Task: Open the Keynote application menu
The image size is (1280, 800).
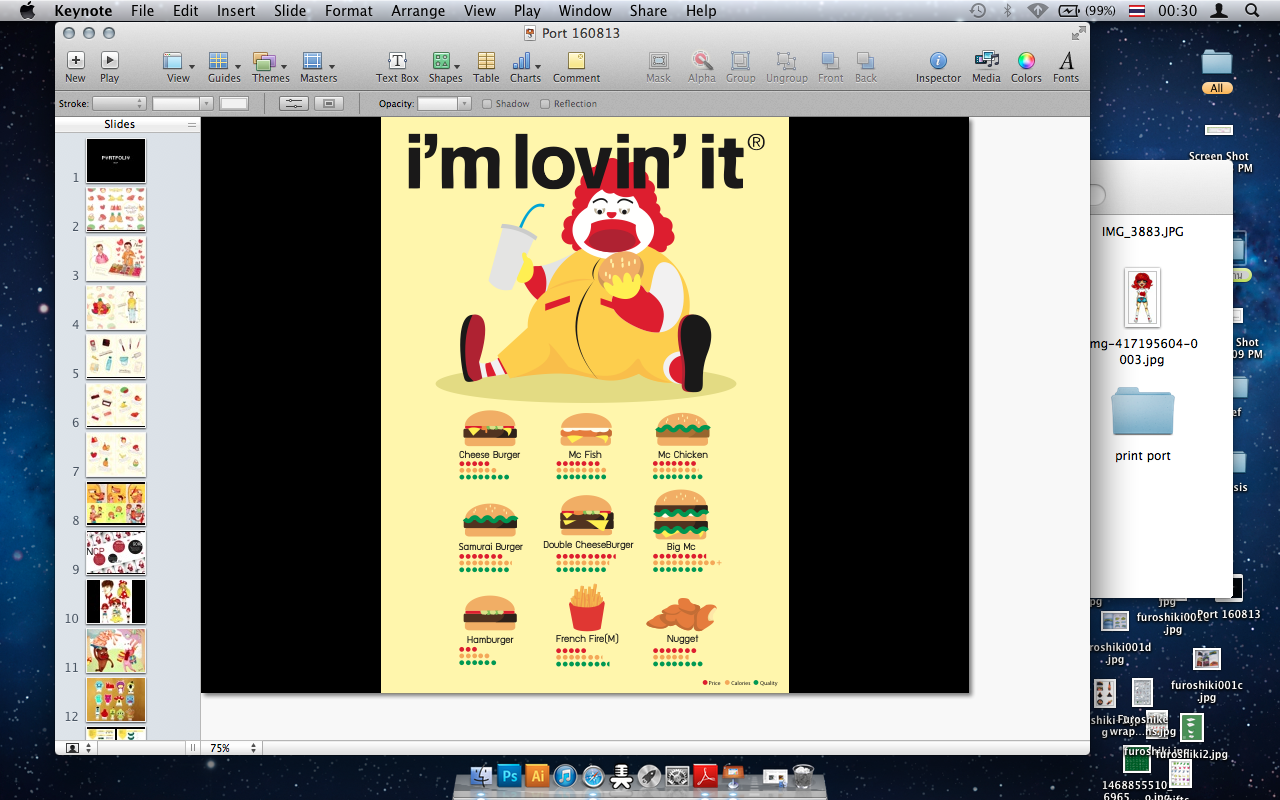Action: tap(83, 11)
